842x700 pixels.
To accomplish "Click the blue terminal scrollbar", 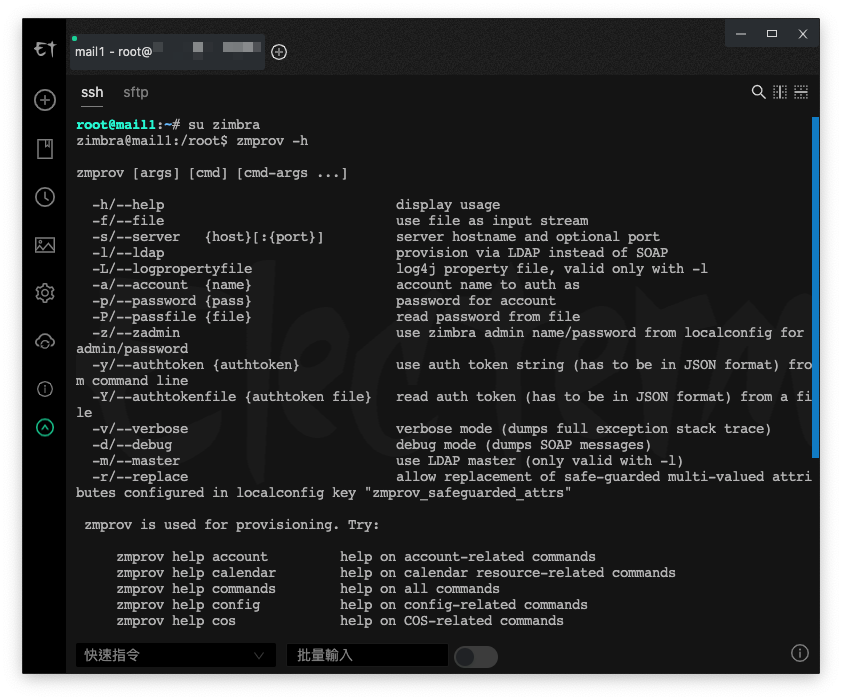I will (x=815, y=287).
